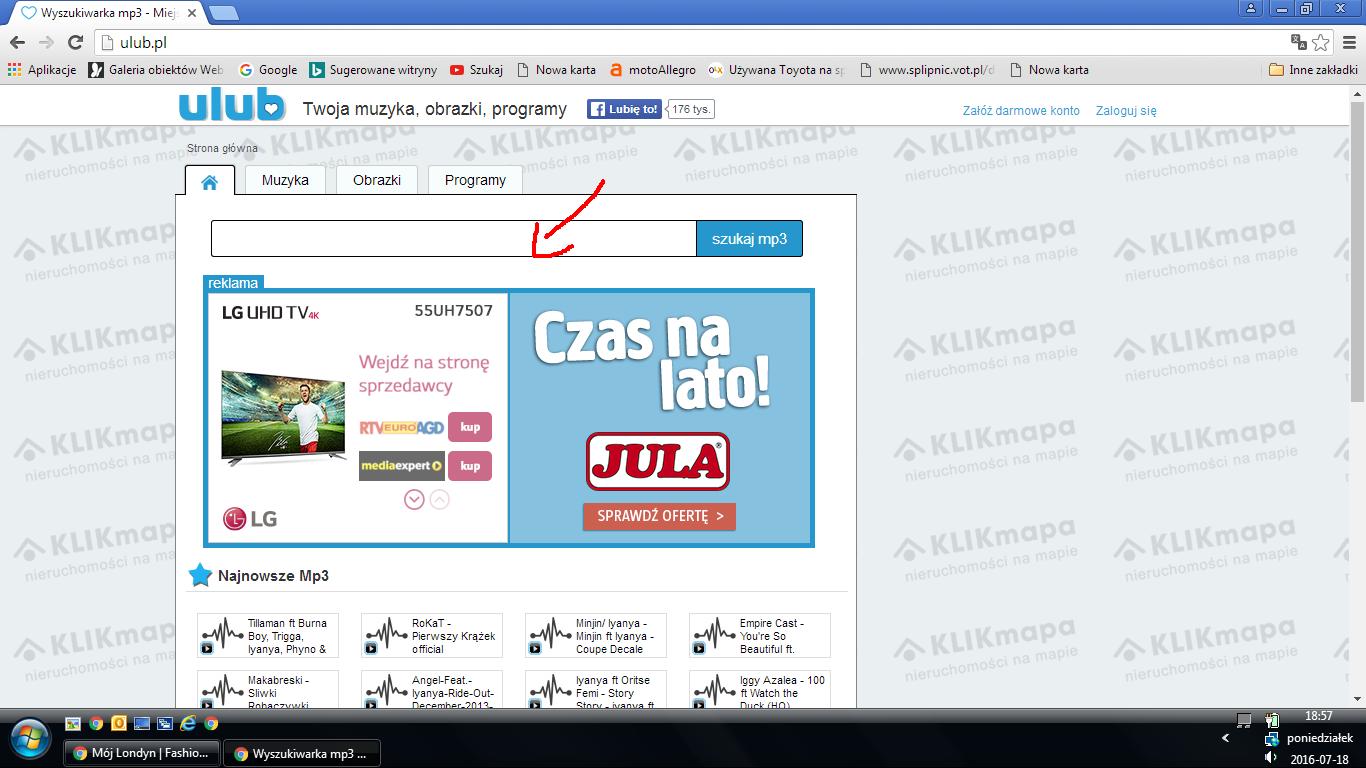Expand the Inne zakładki bookmarks folder
The height and width of the screenshot is (768, 1366).
coord(1313,70)
